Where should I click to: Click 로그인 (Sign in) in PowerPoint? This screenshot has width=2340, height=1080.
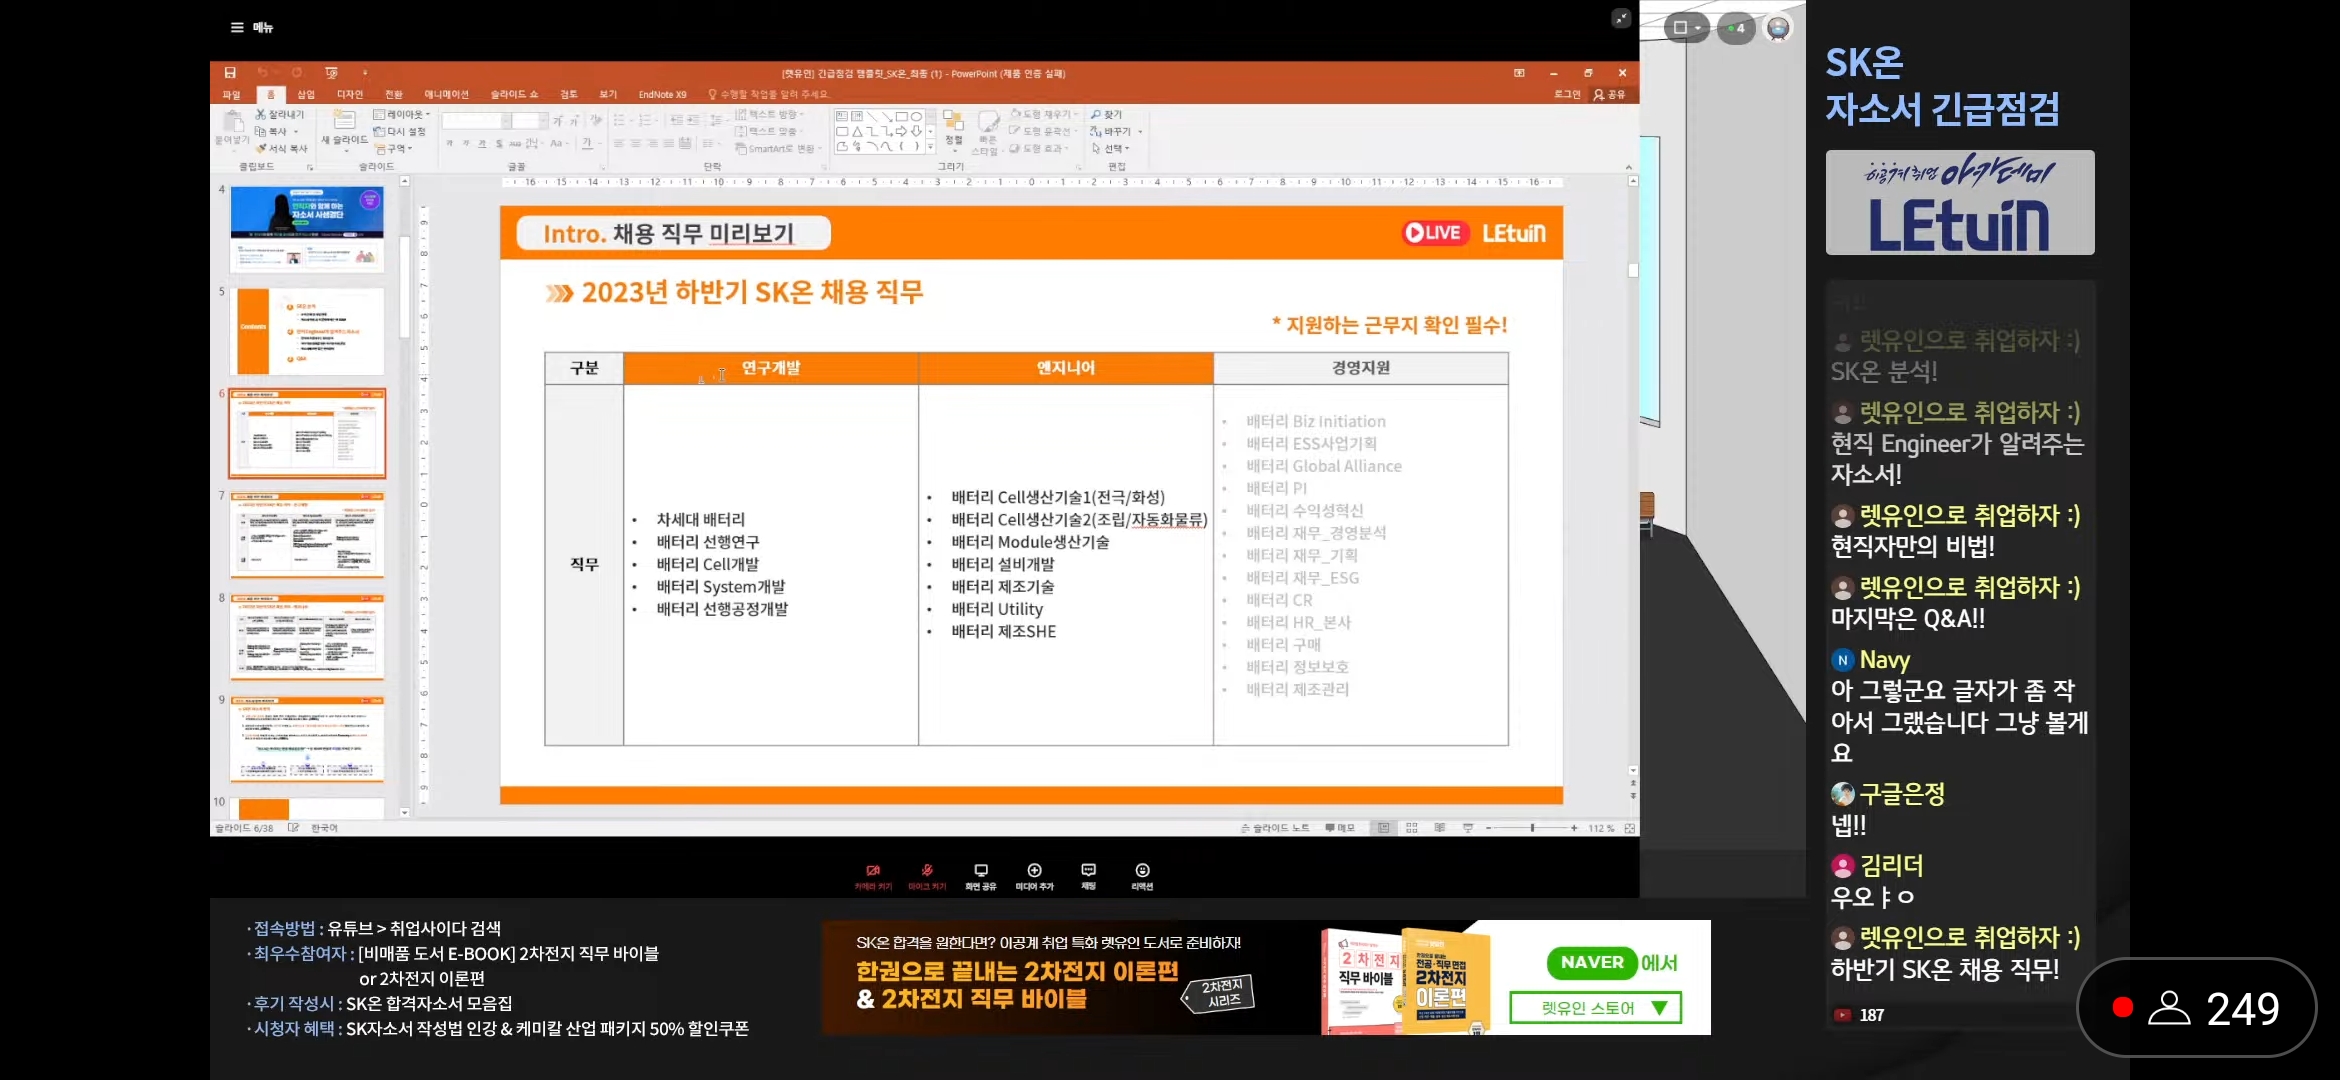1567,94
